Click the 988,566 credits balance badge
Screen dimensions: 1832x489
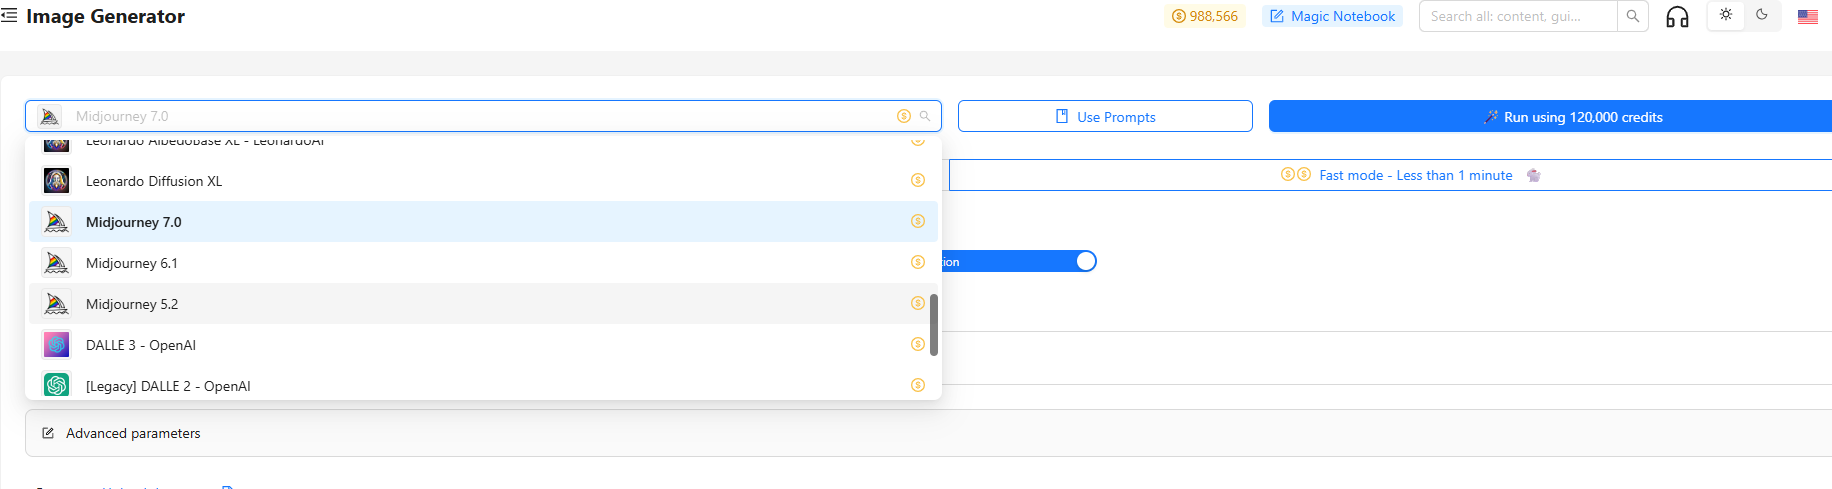1204,16
